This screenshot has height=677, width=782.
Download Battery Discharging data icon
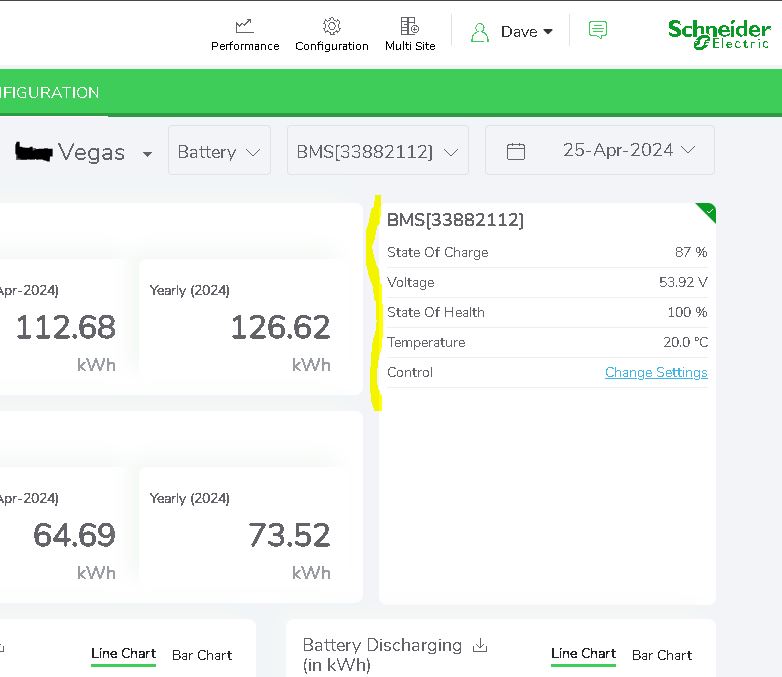pos(480,645)
